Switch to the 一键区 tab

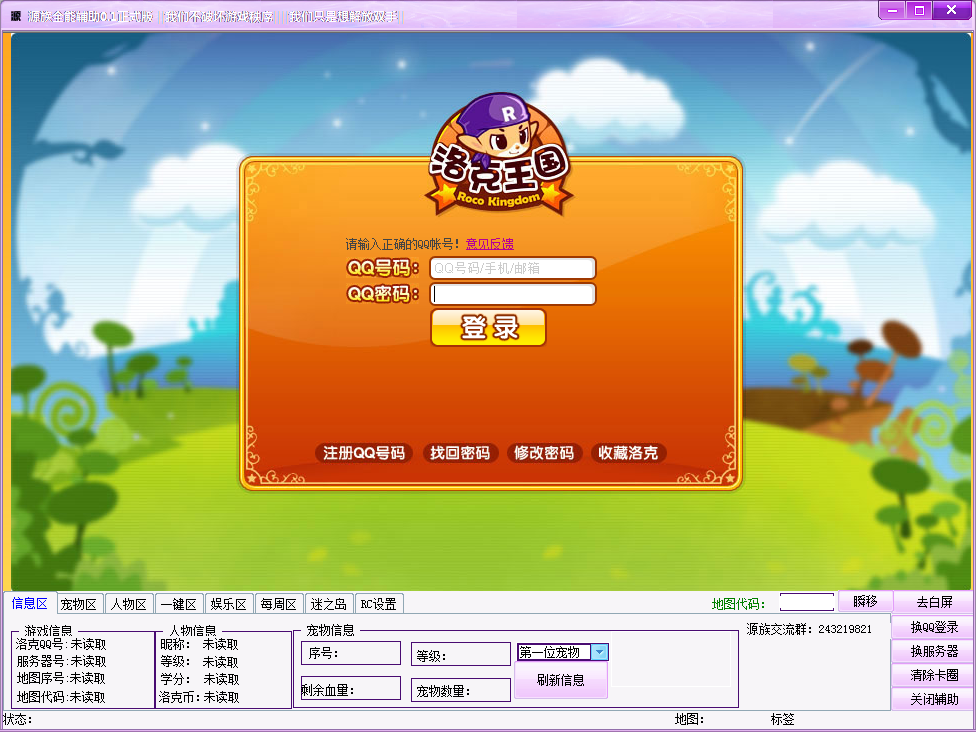178,603
